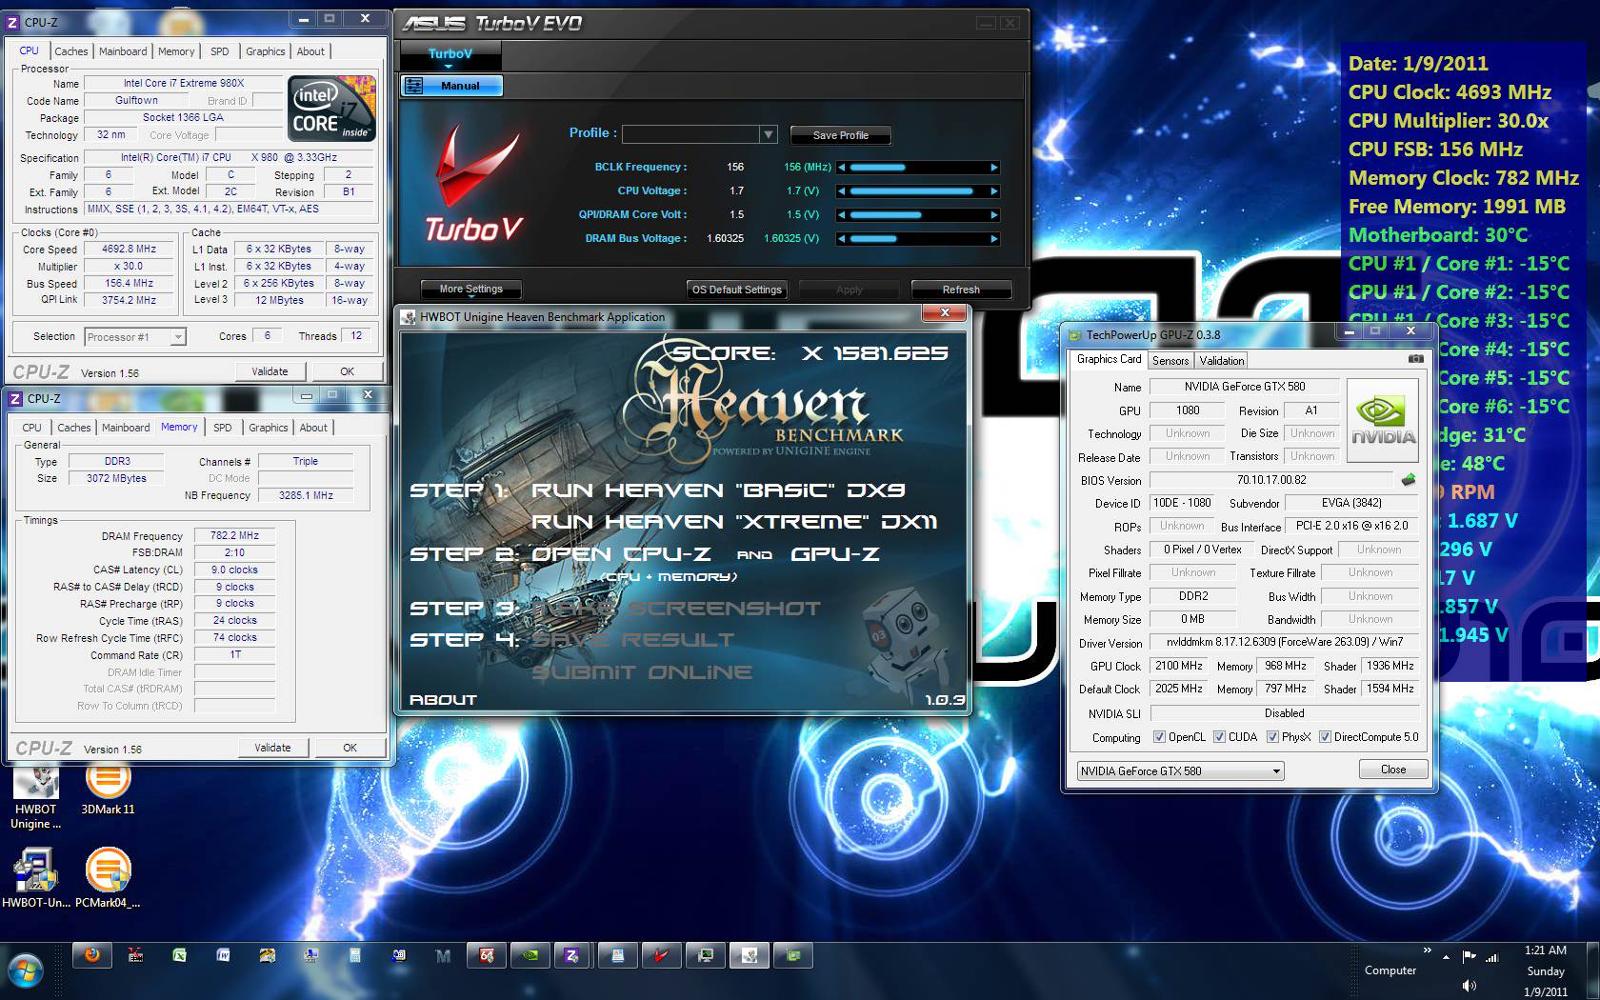Click OK in the lower CPU-Z memory window
The image size is (1600, 1000).
(350, 747)
